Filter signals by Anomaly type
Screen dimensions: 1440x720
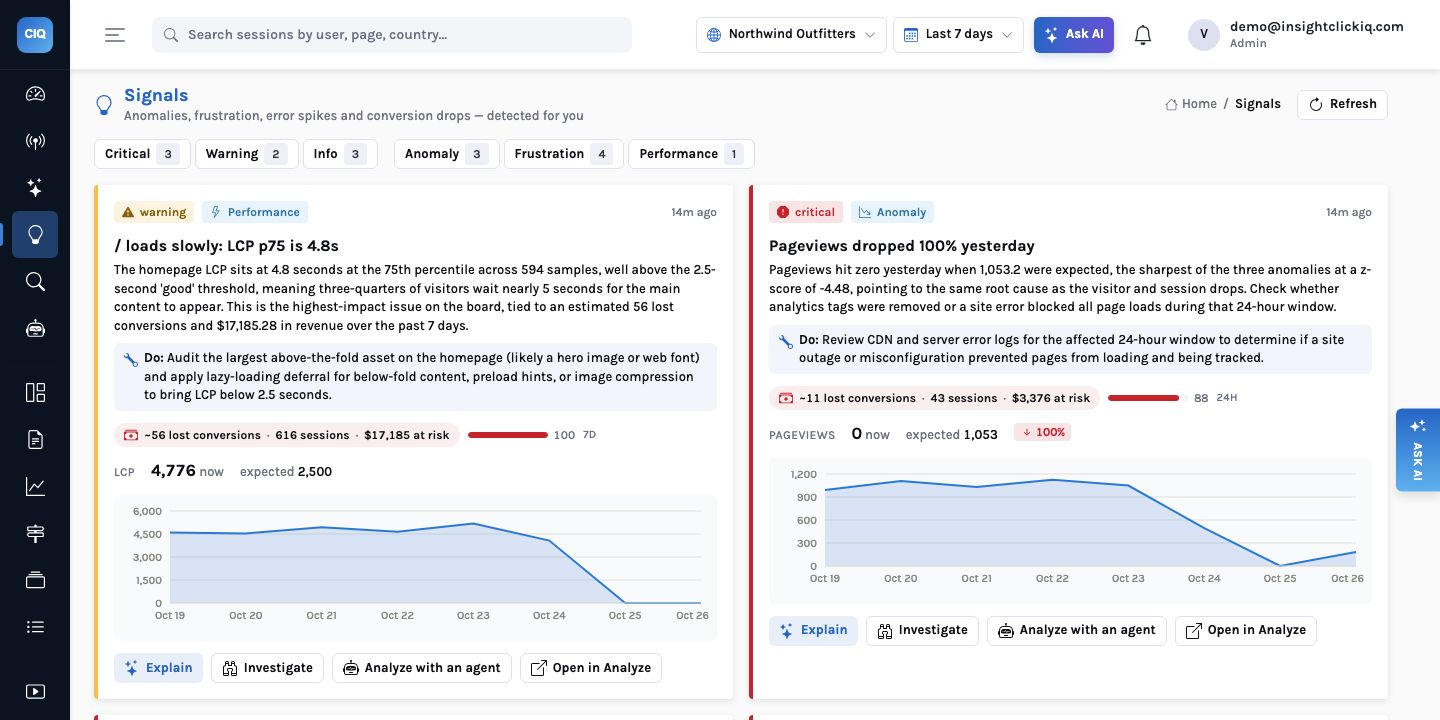pos(446,154)
